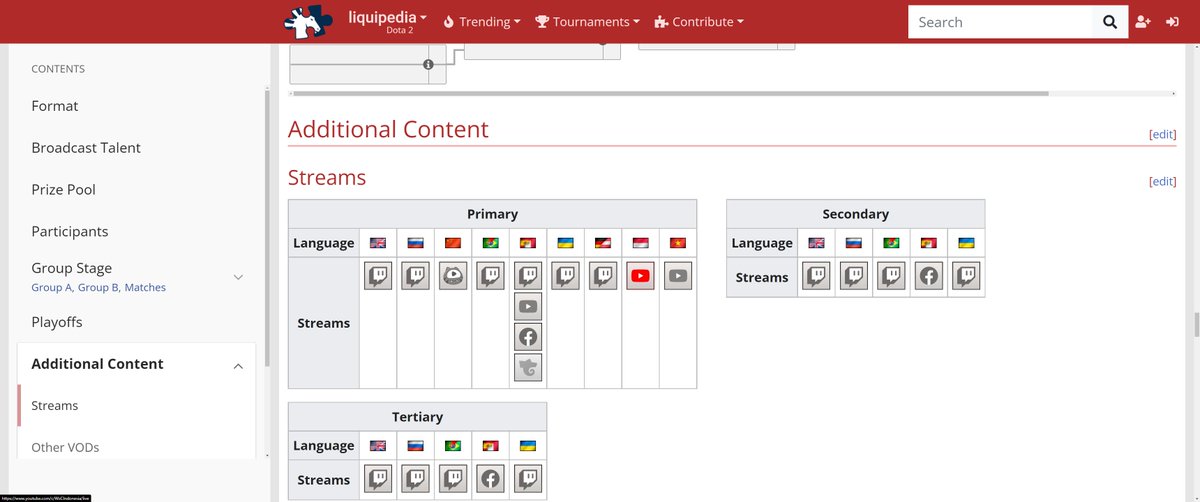Click the Primary table header
The width and height of the screenshot is (1200, 502).
[x=492, y=214]
